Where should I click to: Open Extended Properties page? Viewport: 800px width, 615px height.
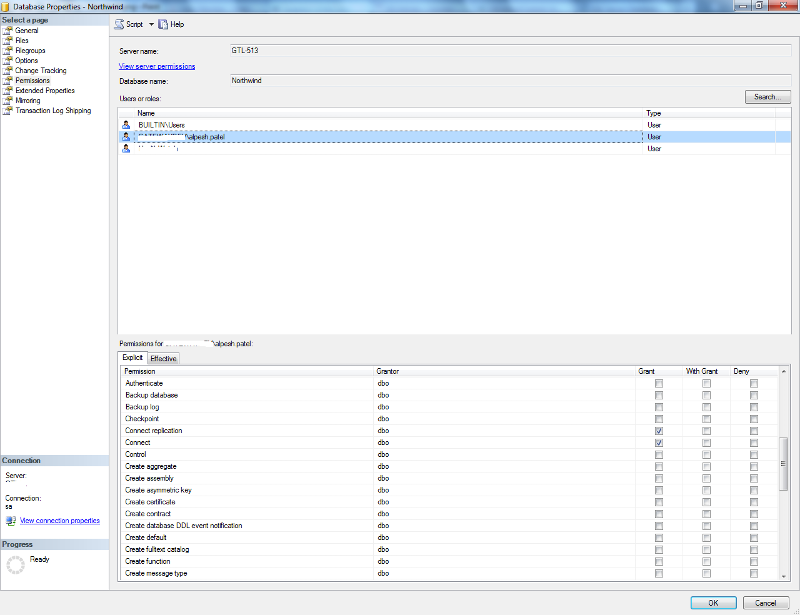click(45, 90)
